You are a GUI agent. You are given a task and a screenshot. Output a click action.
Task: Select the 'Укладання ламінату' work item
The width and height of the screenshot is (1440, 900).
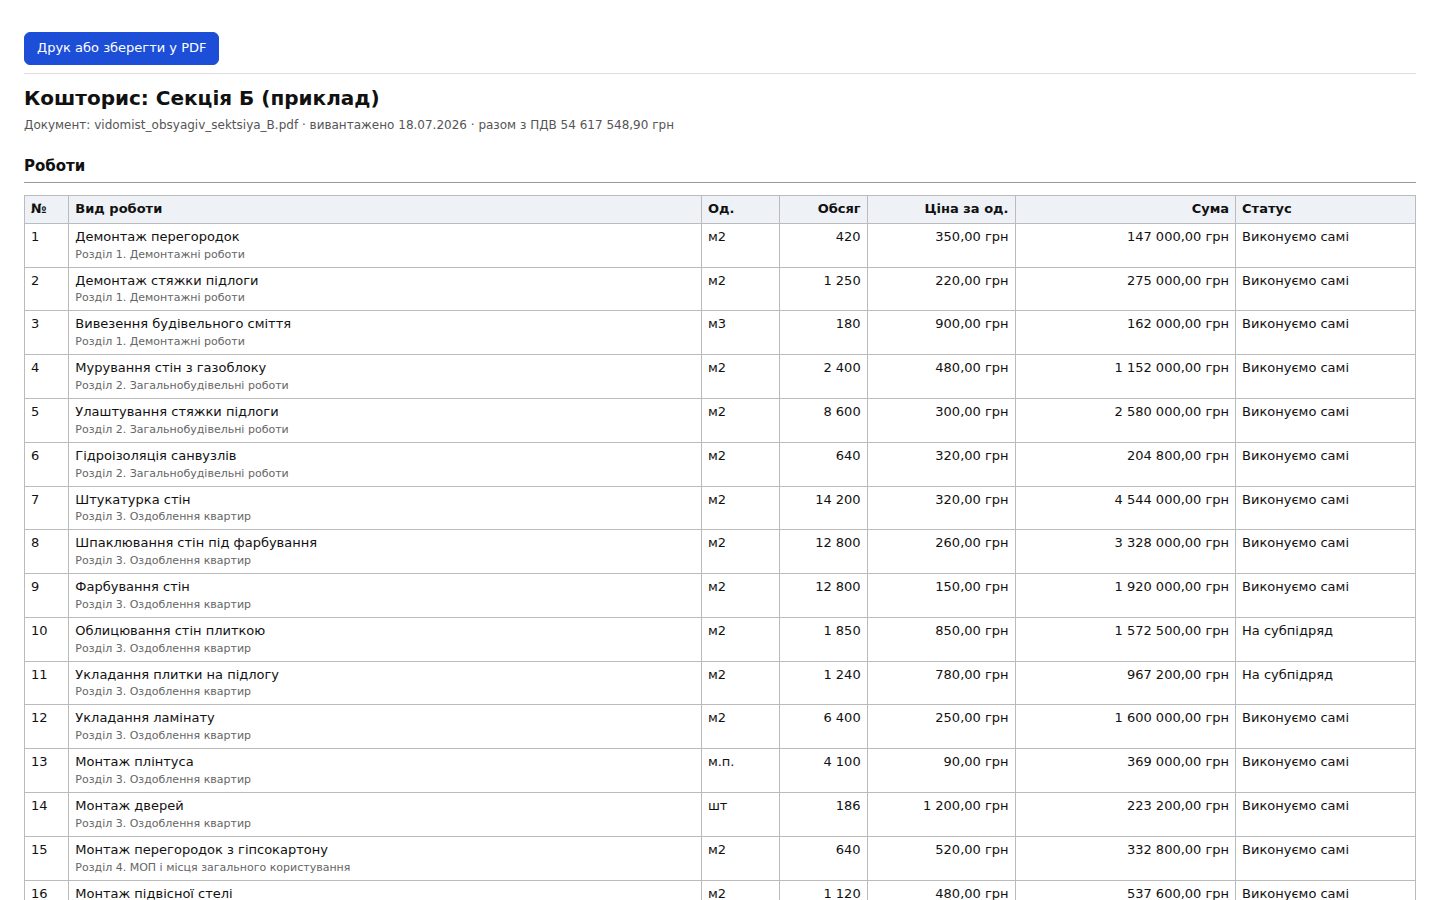click(145, 718)
